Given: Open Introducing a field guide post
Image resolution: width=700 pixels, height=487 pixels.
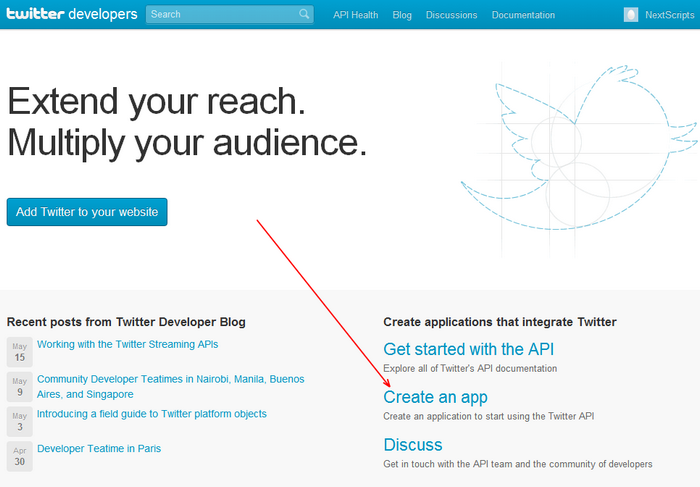Looking at the screenshot, I should point(151,414).
